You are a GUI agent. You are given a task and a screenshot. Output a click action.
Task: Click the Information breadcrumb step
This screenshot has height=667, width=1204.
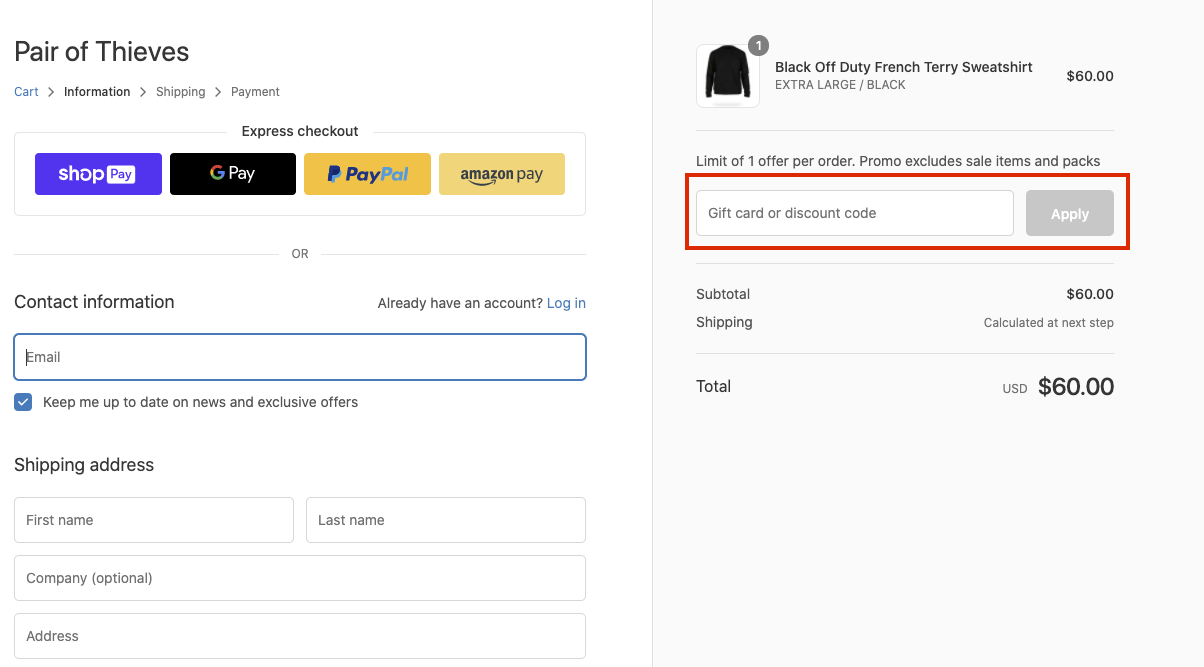pyautogui.click(x=97, y=92)
